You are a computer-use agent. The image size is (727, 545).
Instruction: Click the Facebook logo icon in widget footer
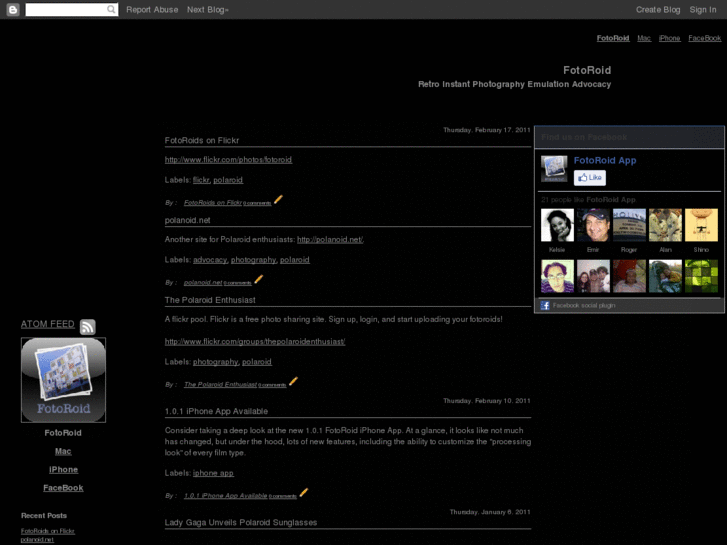click(545, 305)
